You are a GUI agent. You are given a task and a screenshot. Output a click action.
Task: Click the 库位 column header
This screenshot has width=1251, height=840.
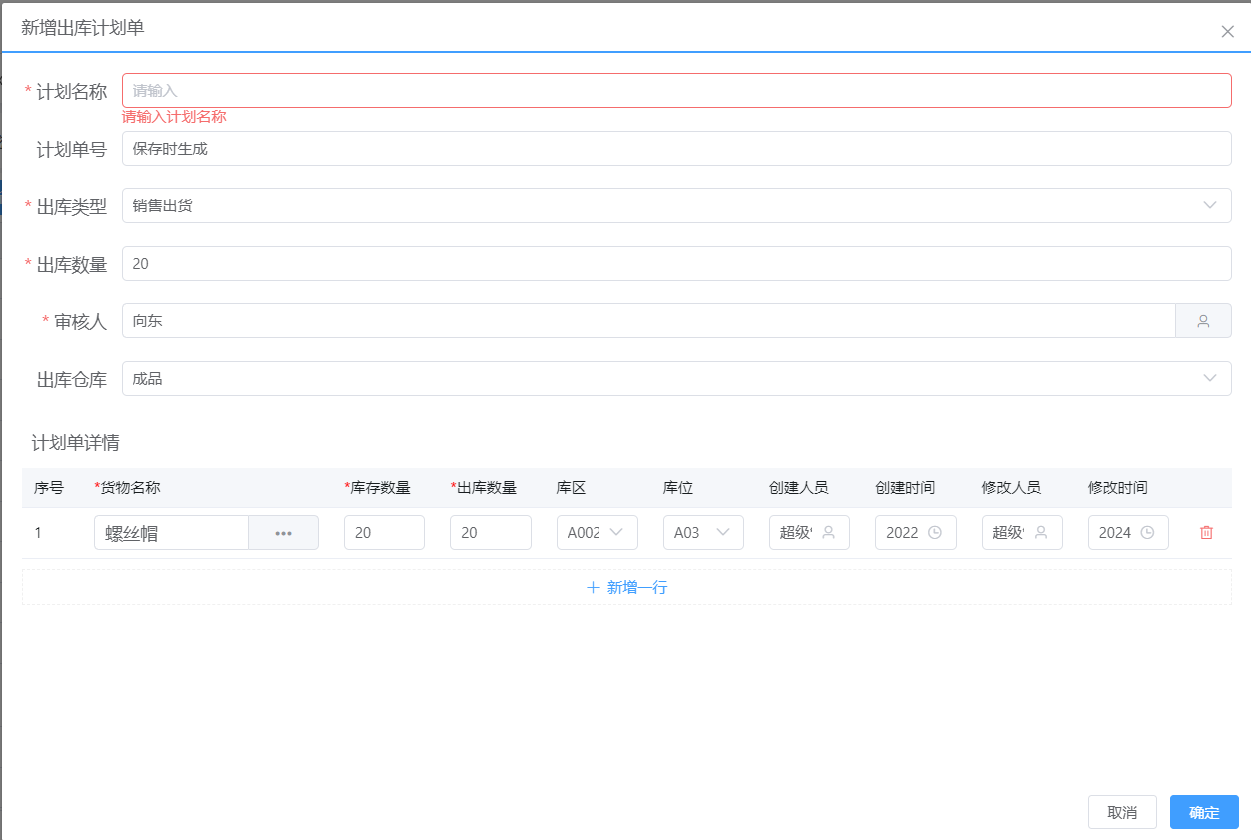[x=678, y=488]
